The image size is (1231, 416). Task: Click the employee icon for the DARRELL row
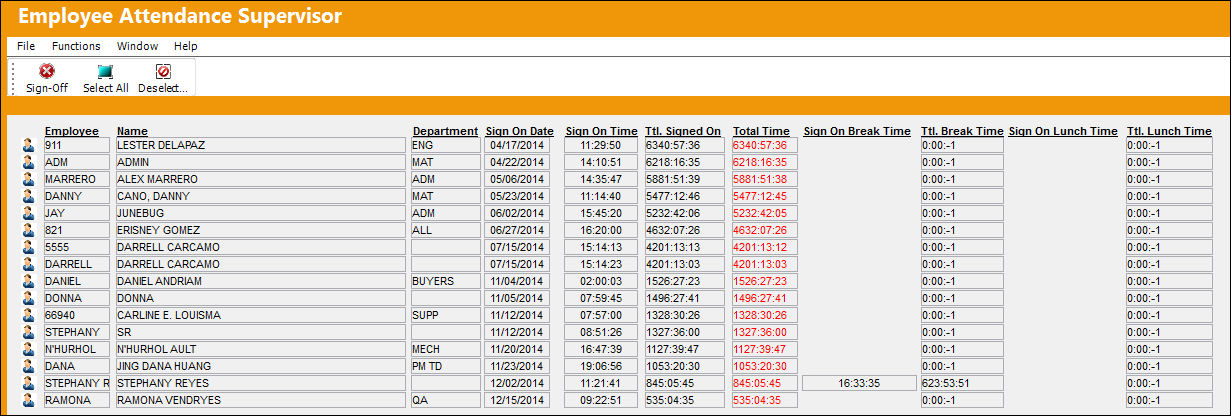click(28, 264)
